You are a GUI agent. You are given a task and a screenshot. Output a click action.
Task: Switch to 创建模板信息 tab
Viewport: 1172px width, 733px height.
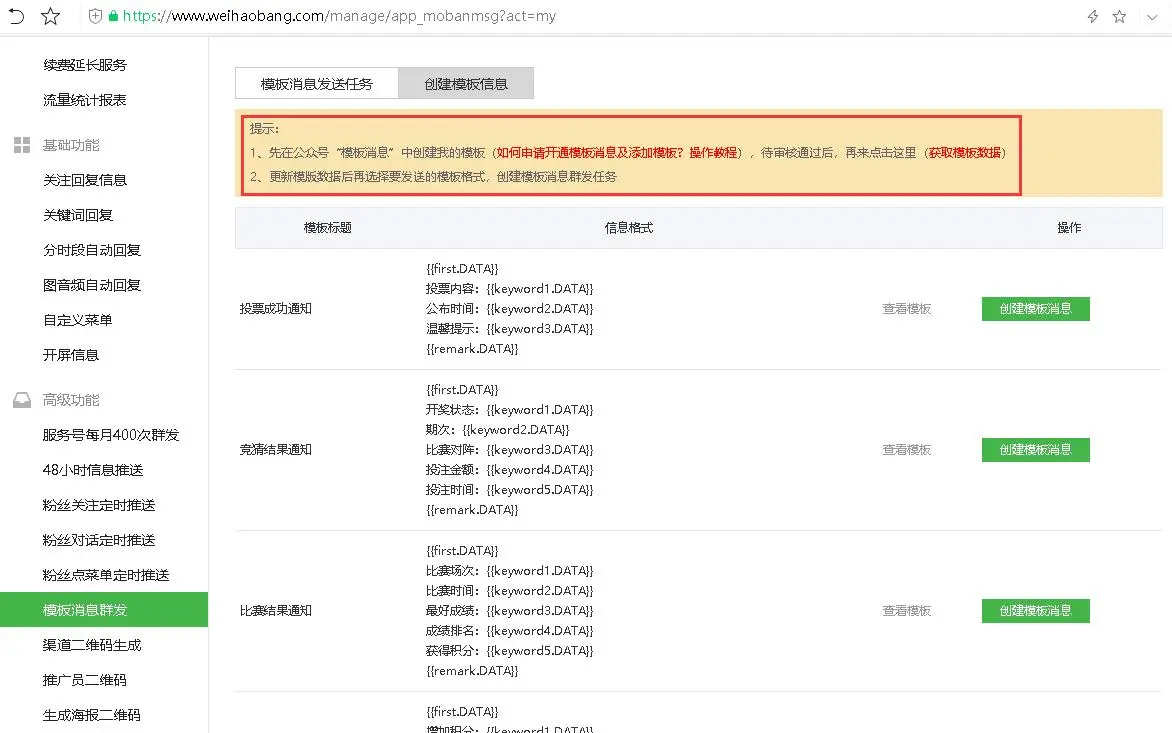(466, 84)
